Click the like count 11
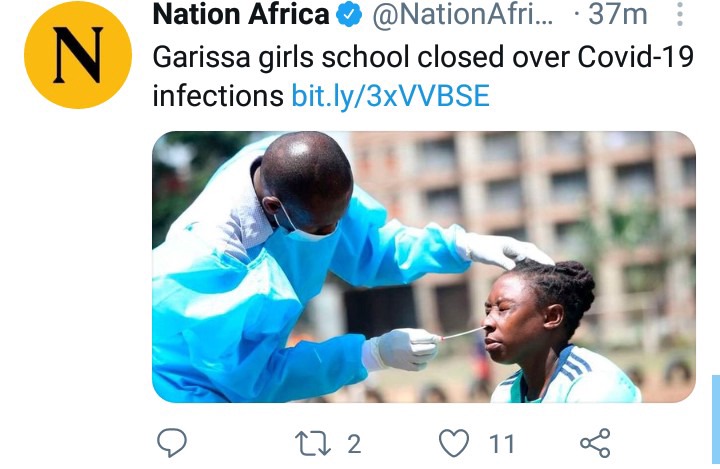Viewport: 720px width, 469px height. pyautogui.click(x=501, y=444)
